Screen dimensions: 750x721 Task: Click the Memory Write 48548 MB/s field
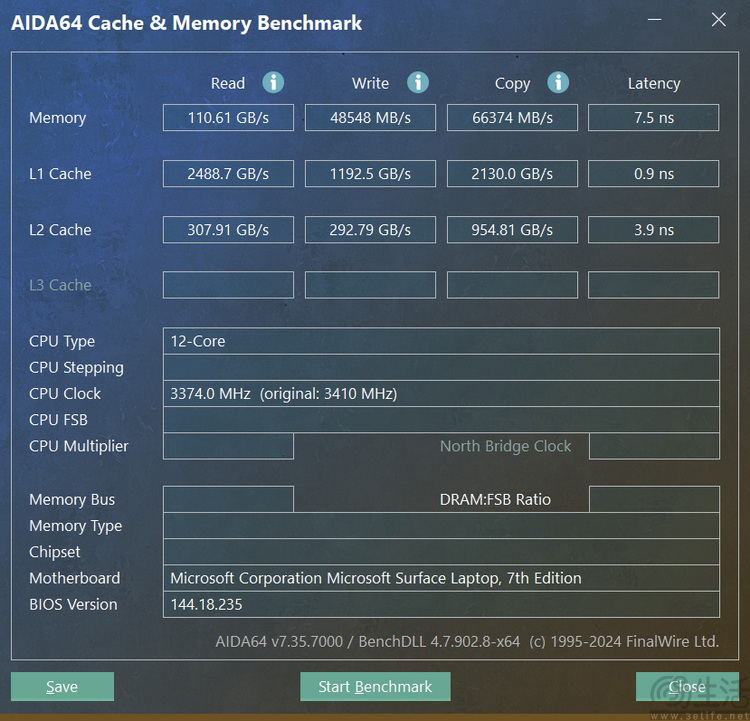370,118
